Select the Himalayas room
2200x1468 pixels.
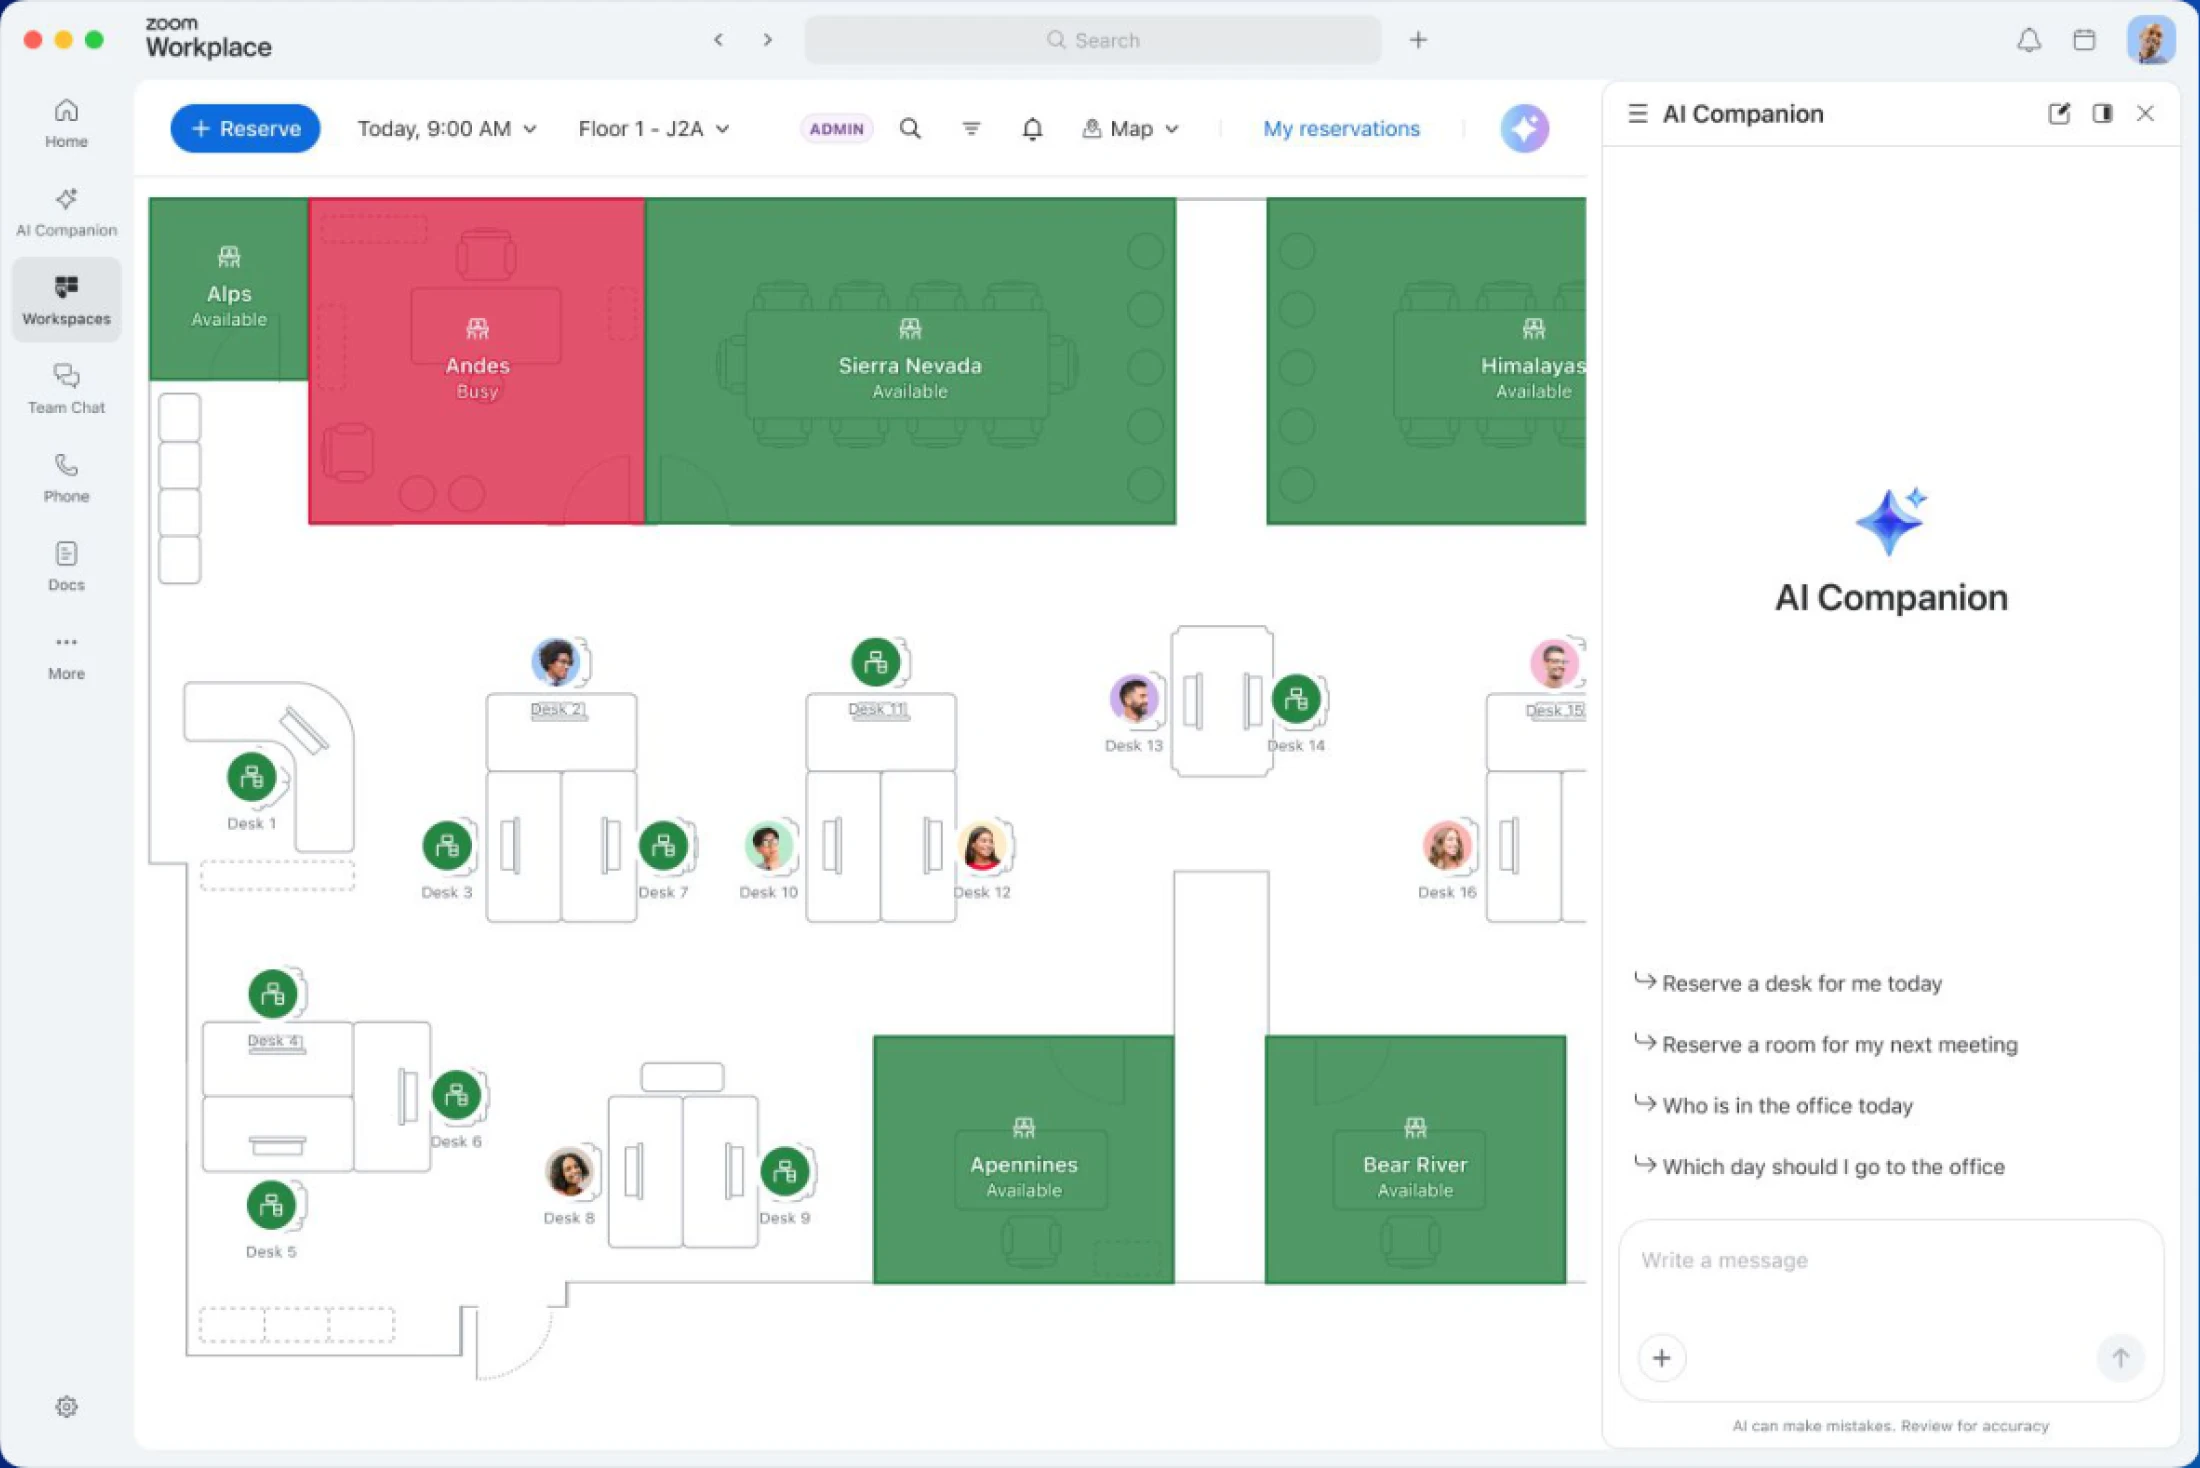1427,361
